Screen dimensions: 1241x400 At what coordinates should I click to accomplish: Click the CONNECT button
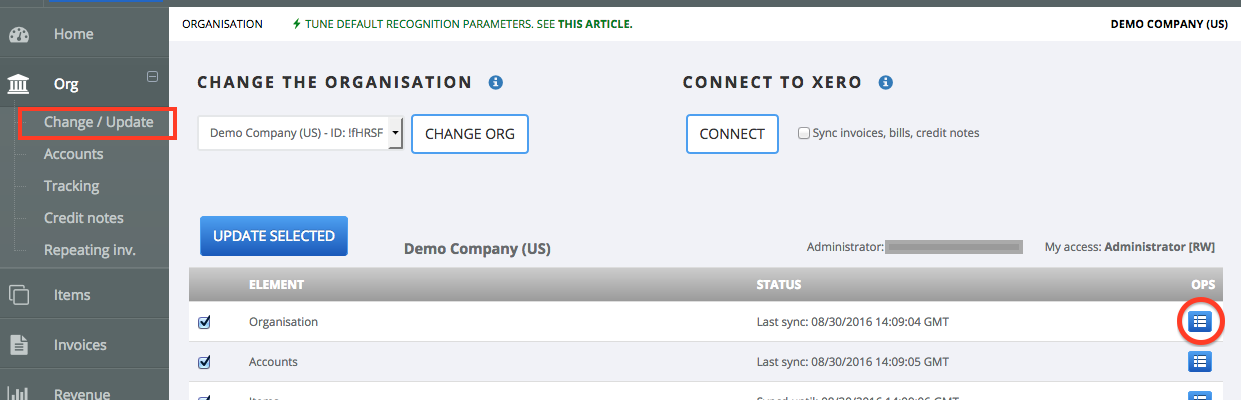[x=732, y=134]
